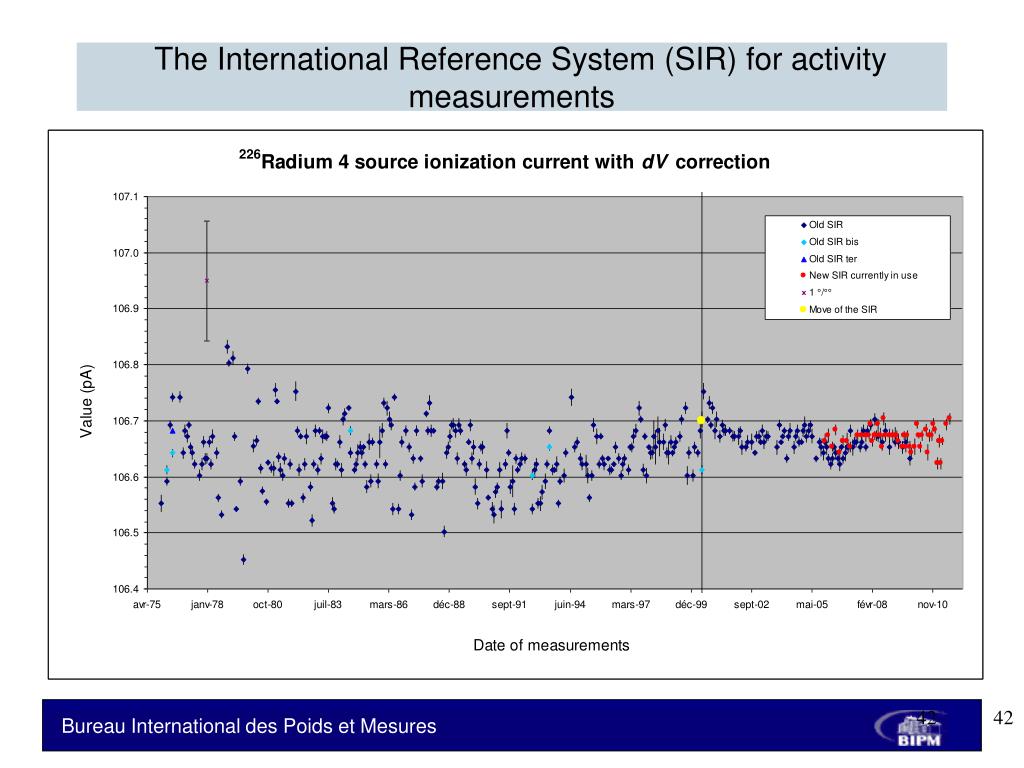1024x768 pixels.
Task: Click the x-axis date 'mars-86'
Action: tap(389, 605)
